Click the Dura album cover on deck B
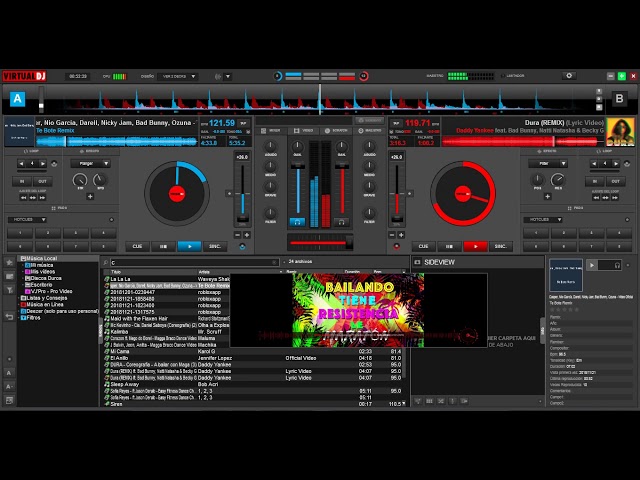The width and height of the screenshot is (640, 480). point(620,132)
